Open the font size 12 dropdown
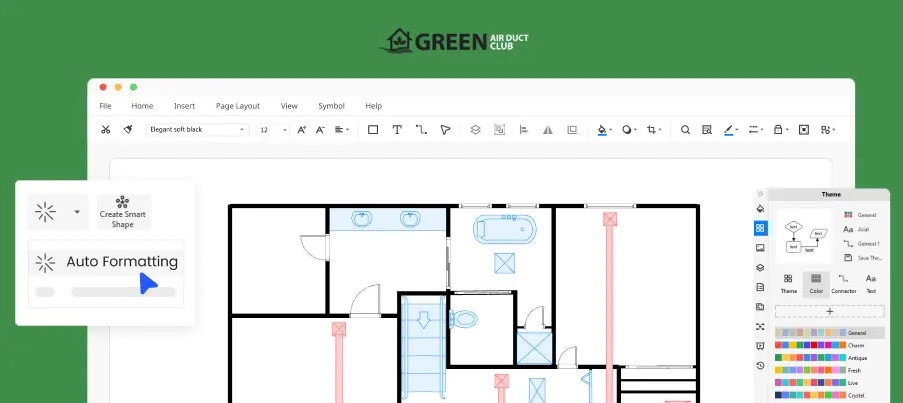Image resolution: width=903 pixels, height=403 pixels. tap(273, 130)
